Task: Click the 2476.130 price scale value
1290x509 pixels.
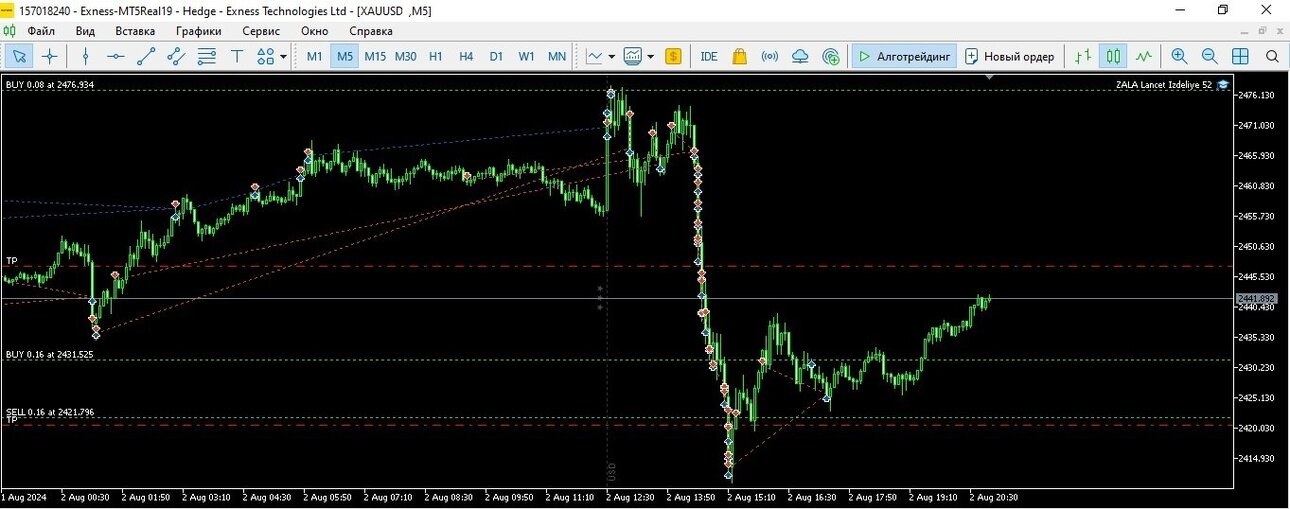Action: click(1258, 95)
